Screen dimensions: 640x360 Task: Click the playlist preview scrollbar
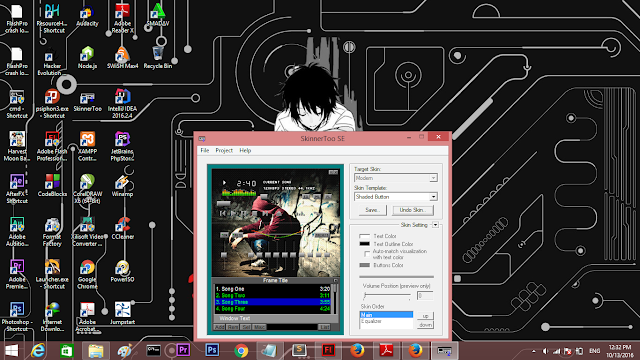click(x=335, y=299)
